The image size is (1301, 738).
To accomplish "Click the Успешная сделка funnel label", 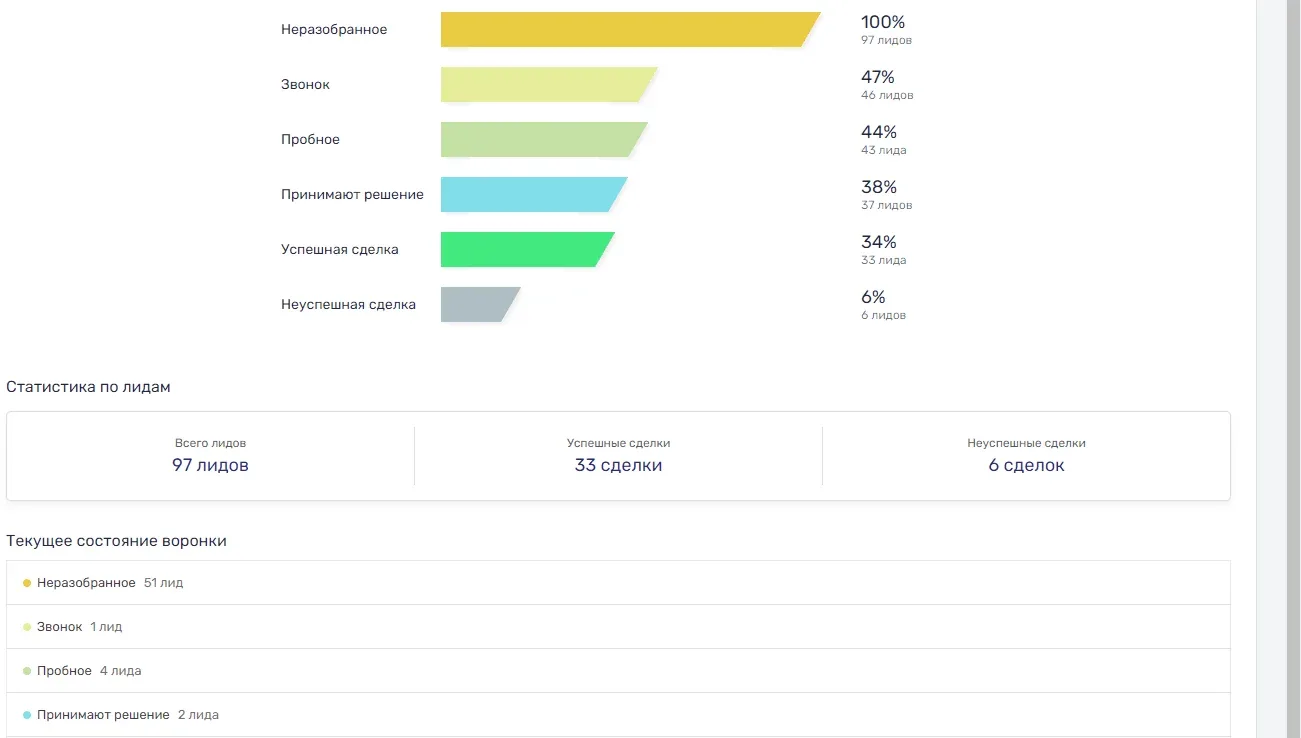I will pos(340,250).
